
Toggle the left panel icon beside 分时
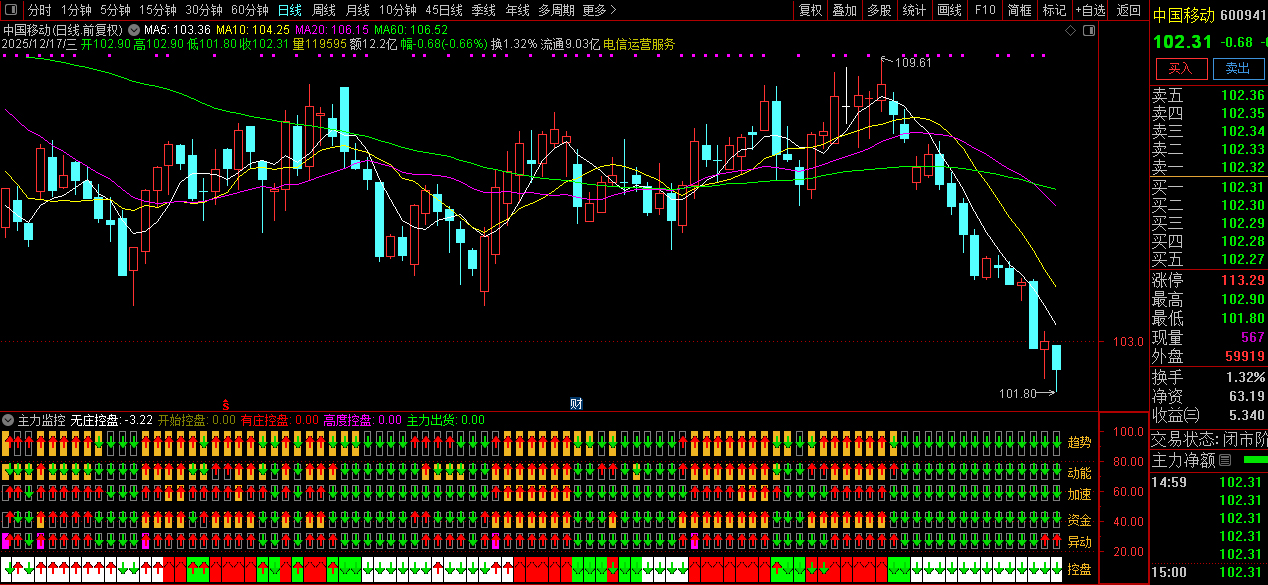tap(11, 10)
